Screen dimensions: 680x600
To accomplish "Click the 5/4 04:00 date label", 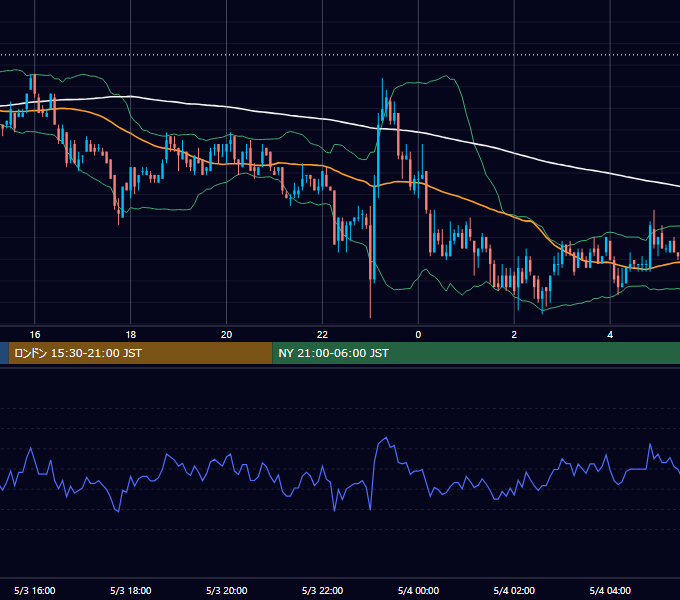I will pyautogui.click(x=610, y=590).
